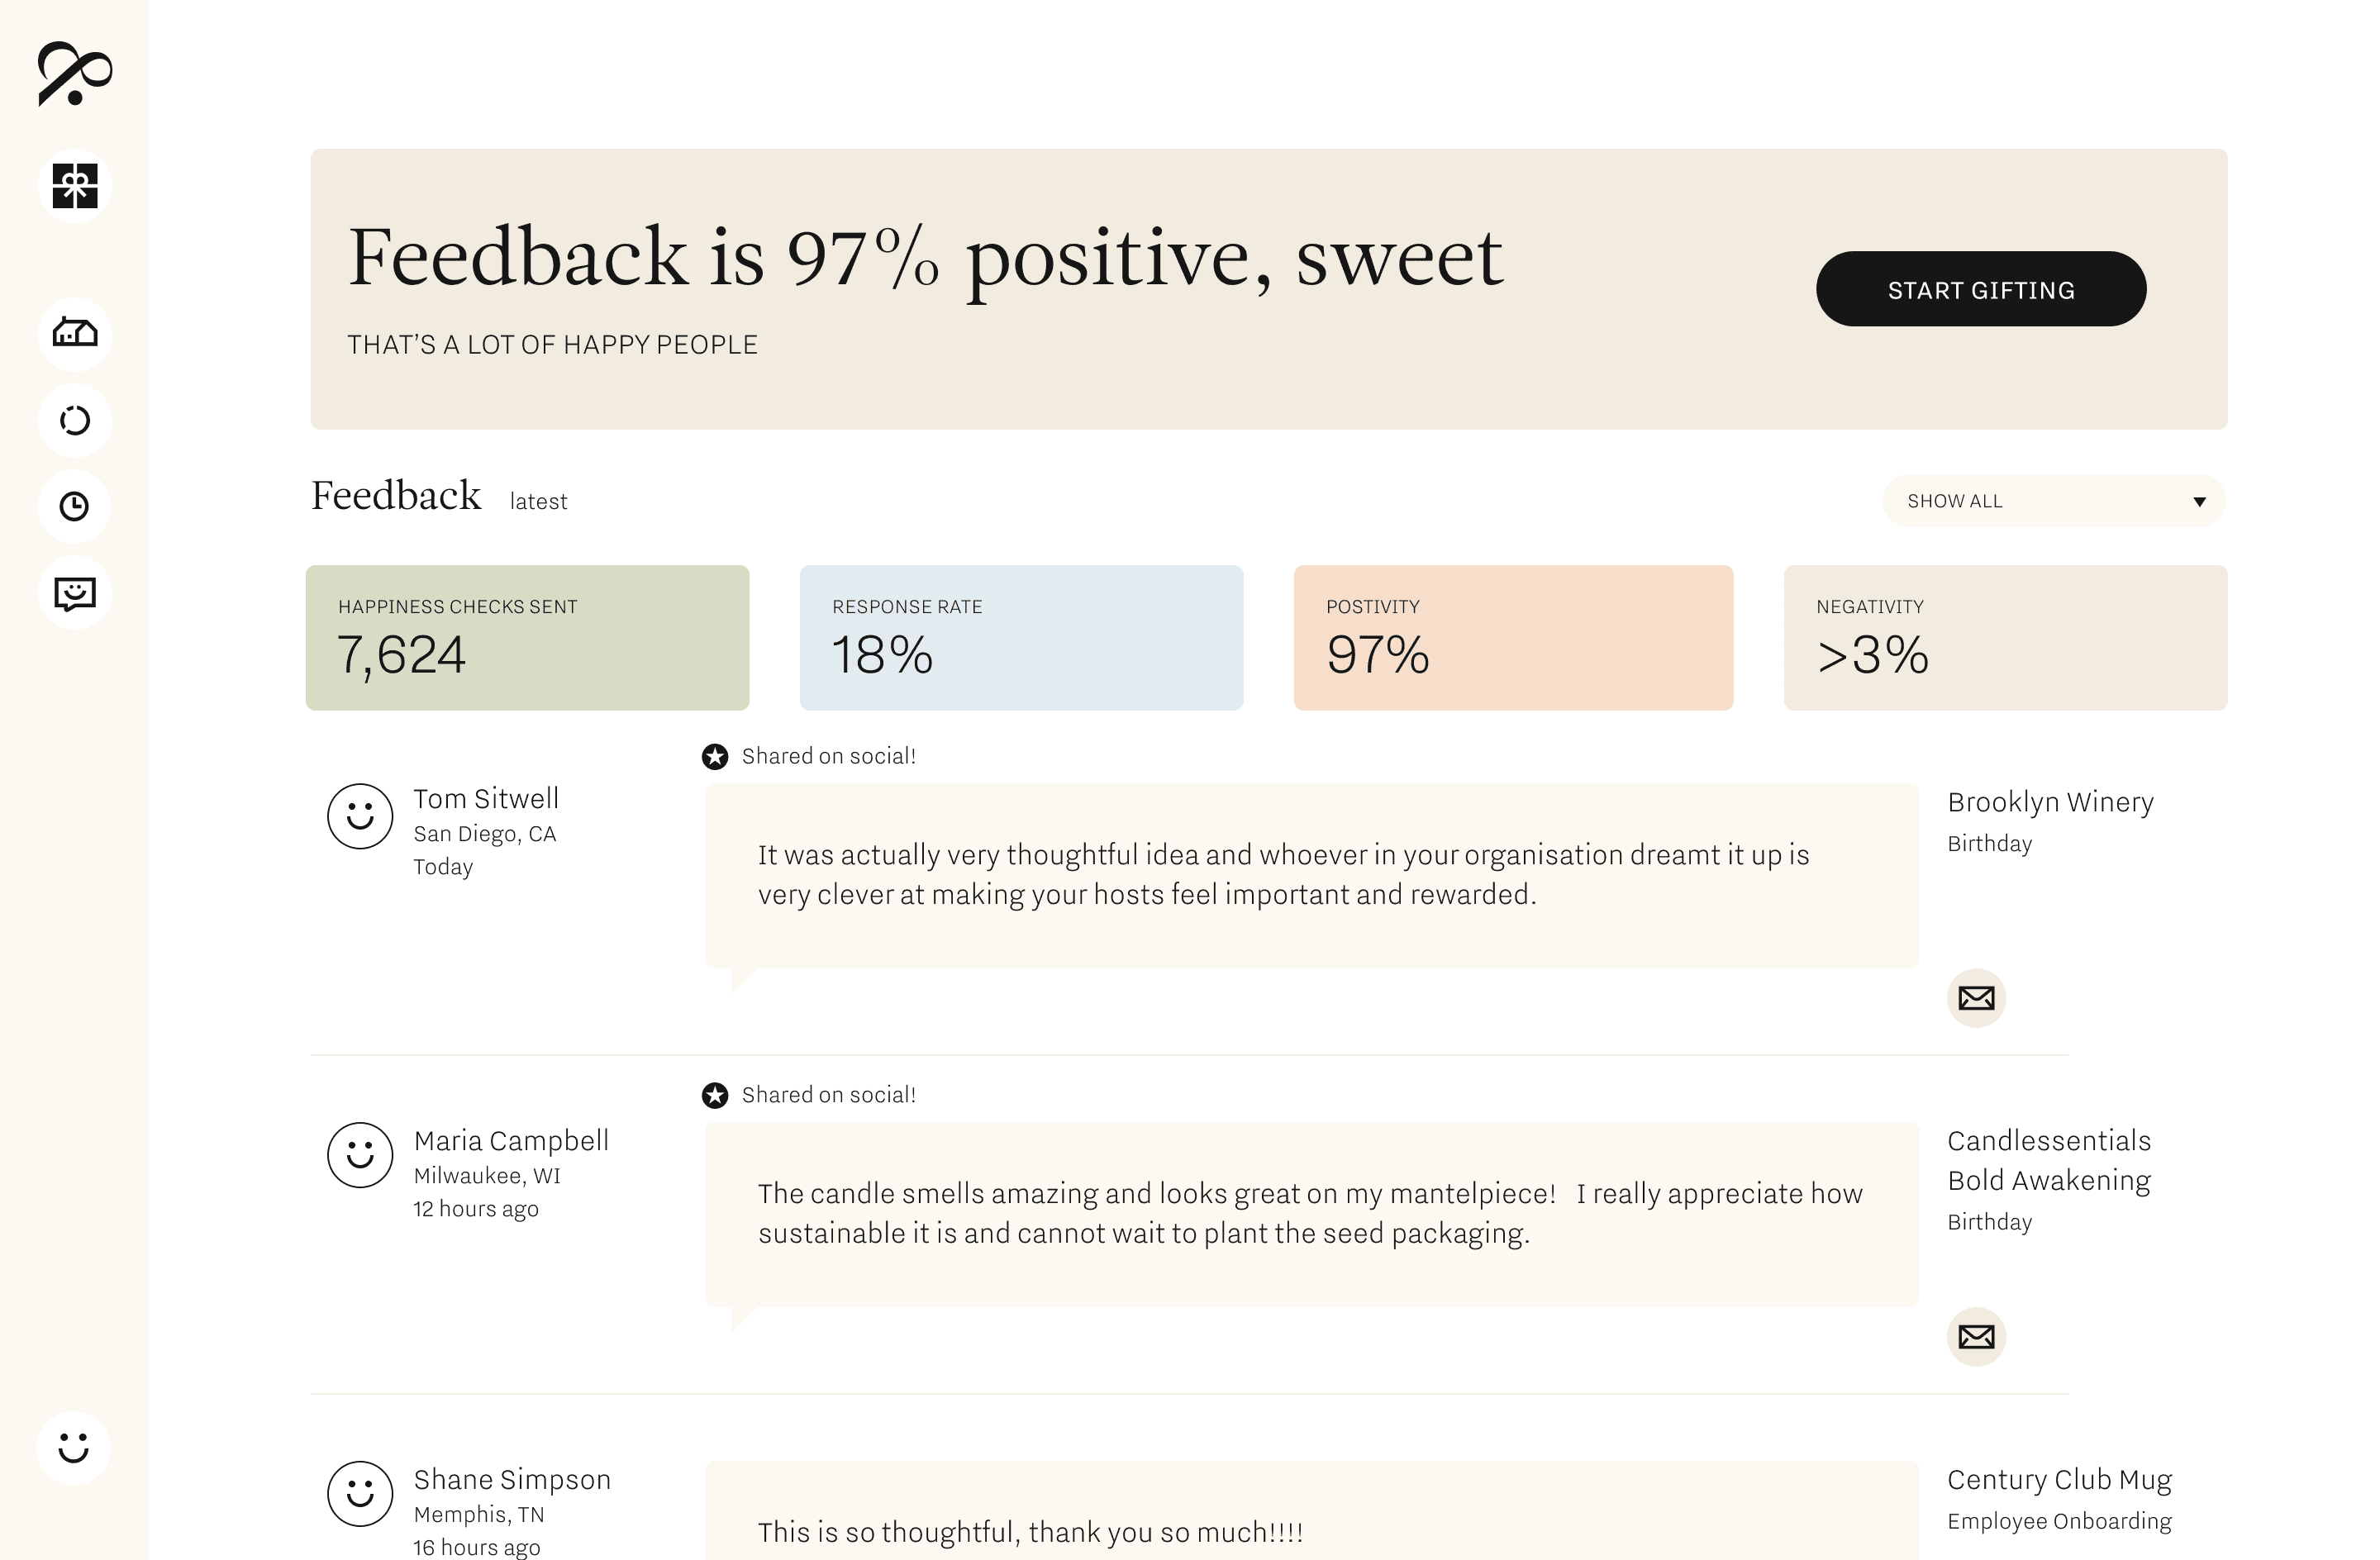Screen dimensions: 2380x1560
Task: Open the house icon in the sidebar
Action: coord(75,333)
